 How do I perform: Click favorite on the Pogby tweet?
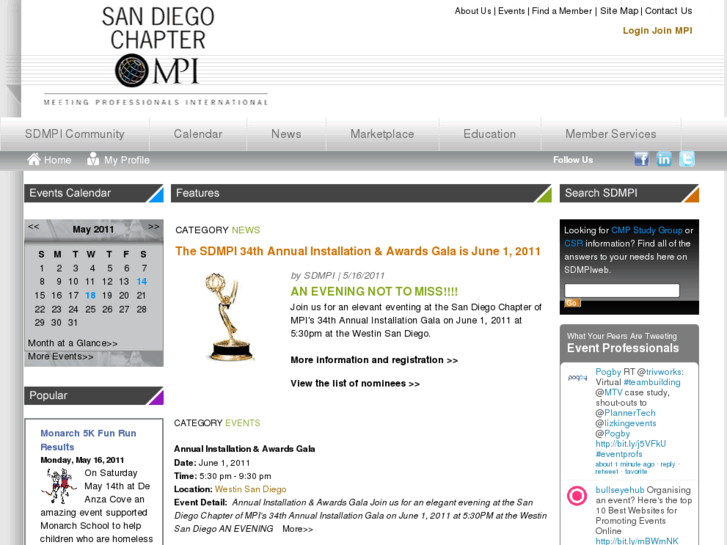click(x=636, y=472)
